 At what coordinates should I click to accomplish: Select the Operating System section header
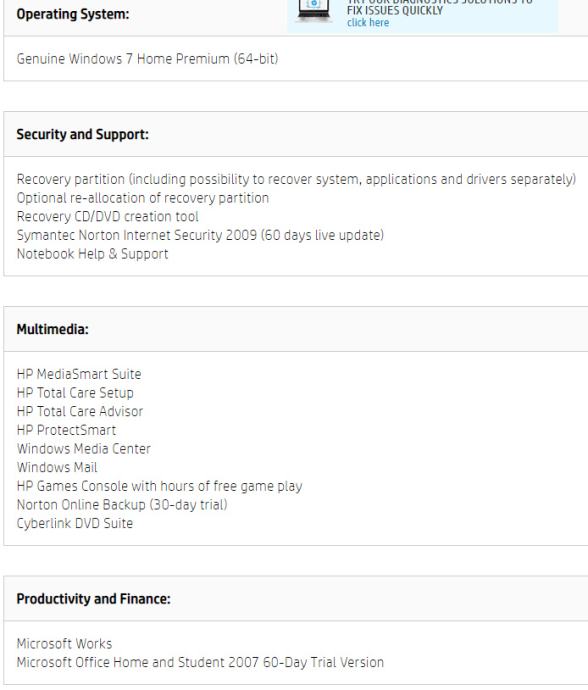coord(73,14)
